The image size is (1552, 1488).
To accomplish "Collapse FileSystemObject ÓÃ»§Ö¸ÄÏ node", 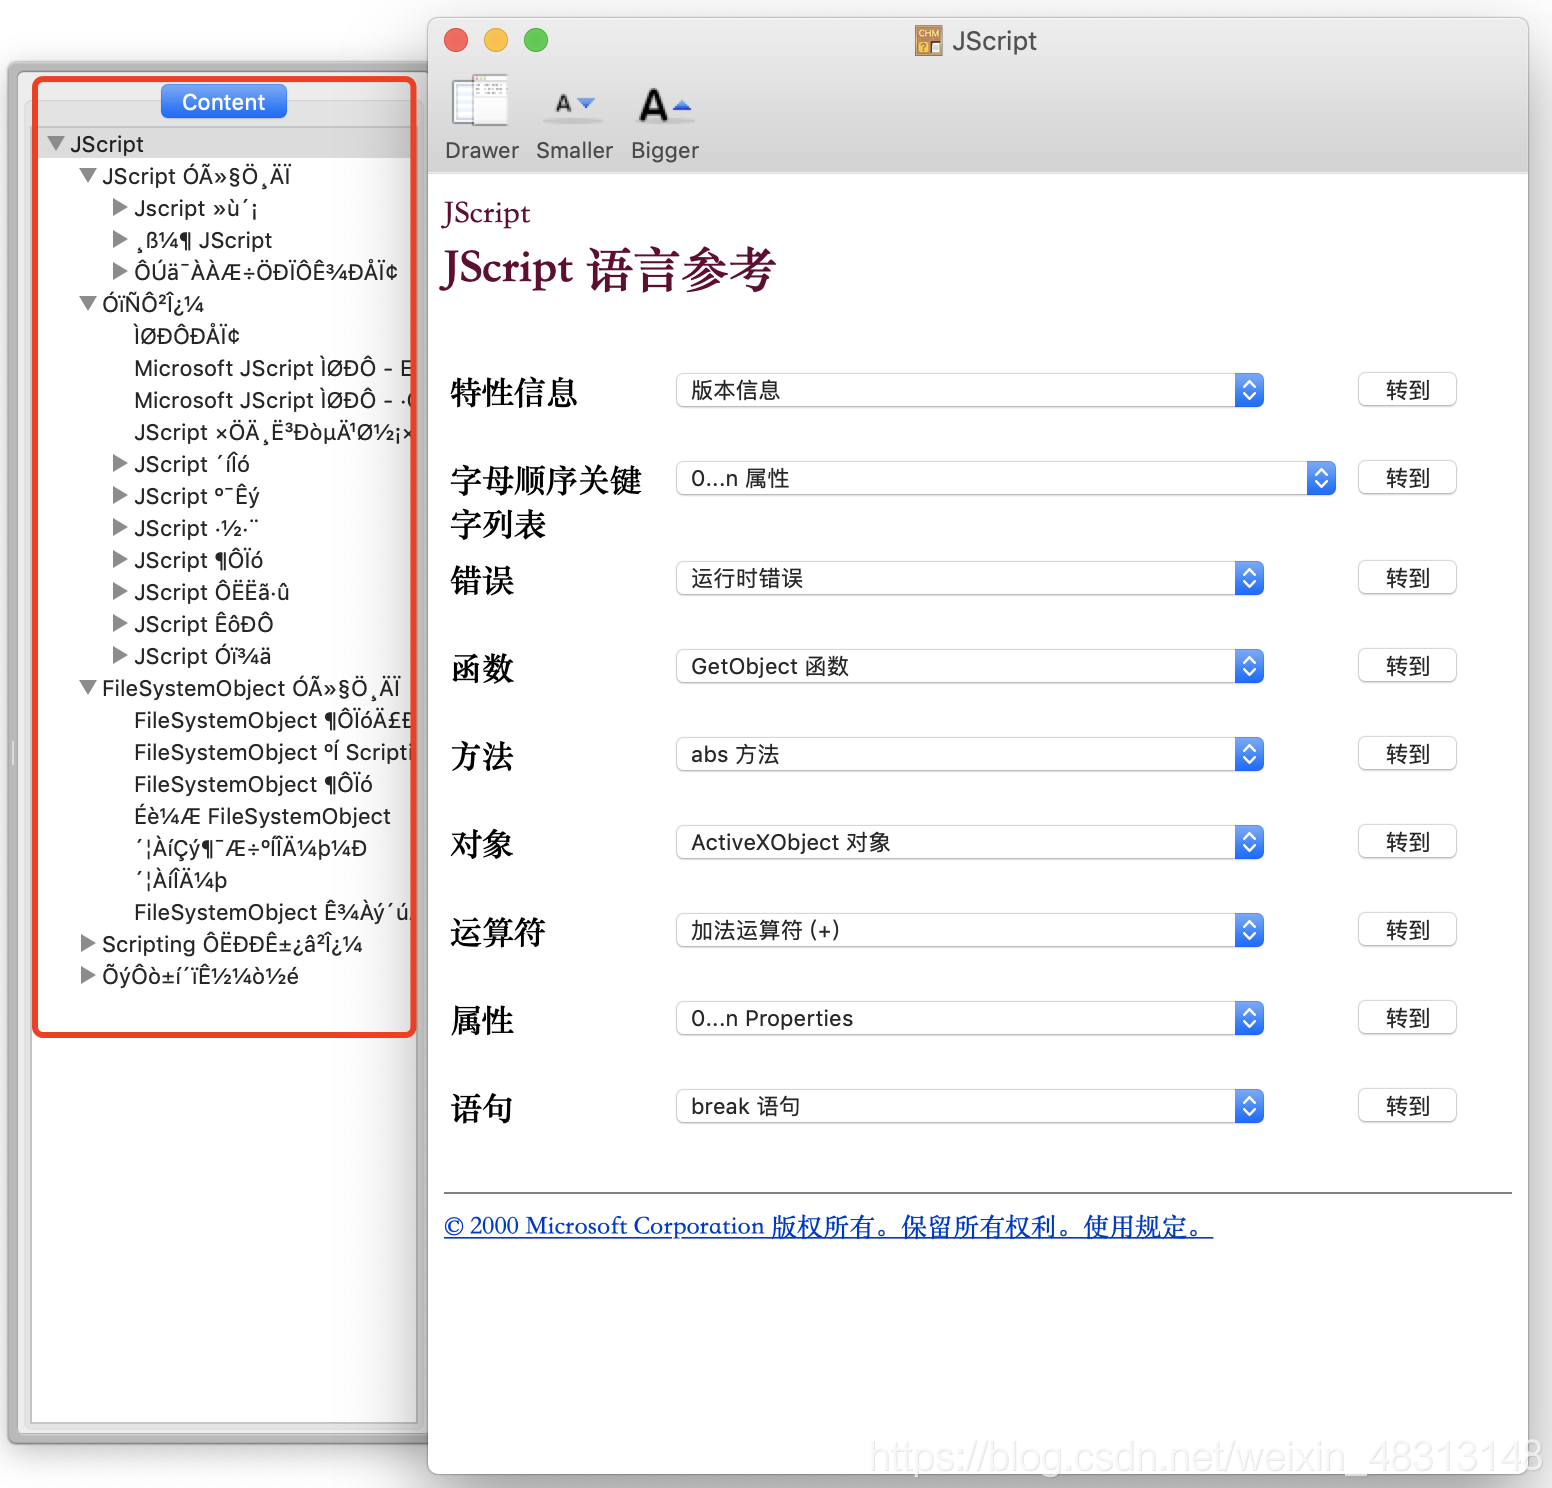I will click(x=88, y=687).
